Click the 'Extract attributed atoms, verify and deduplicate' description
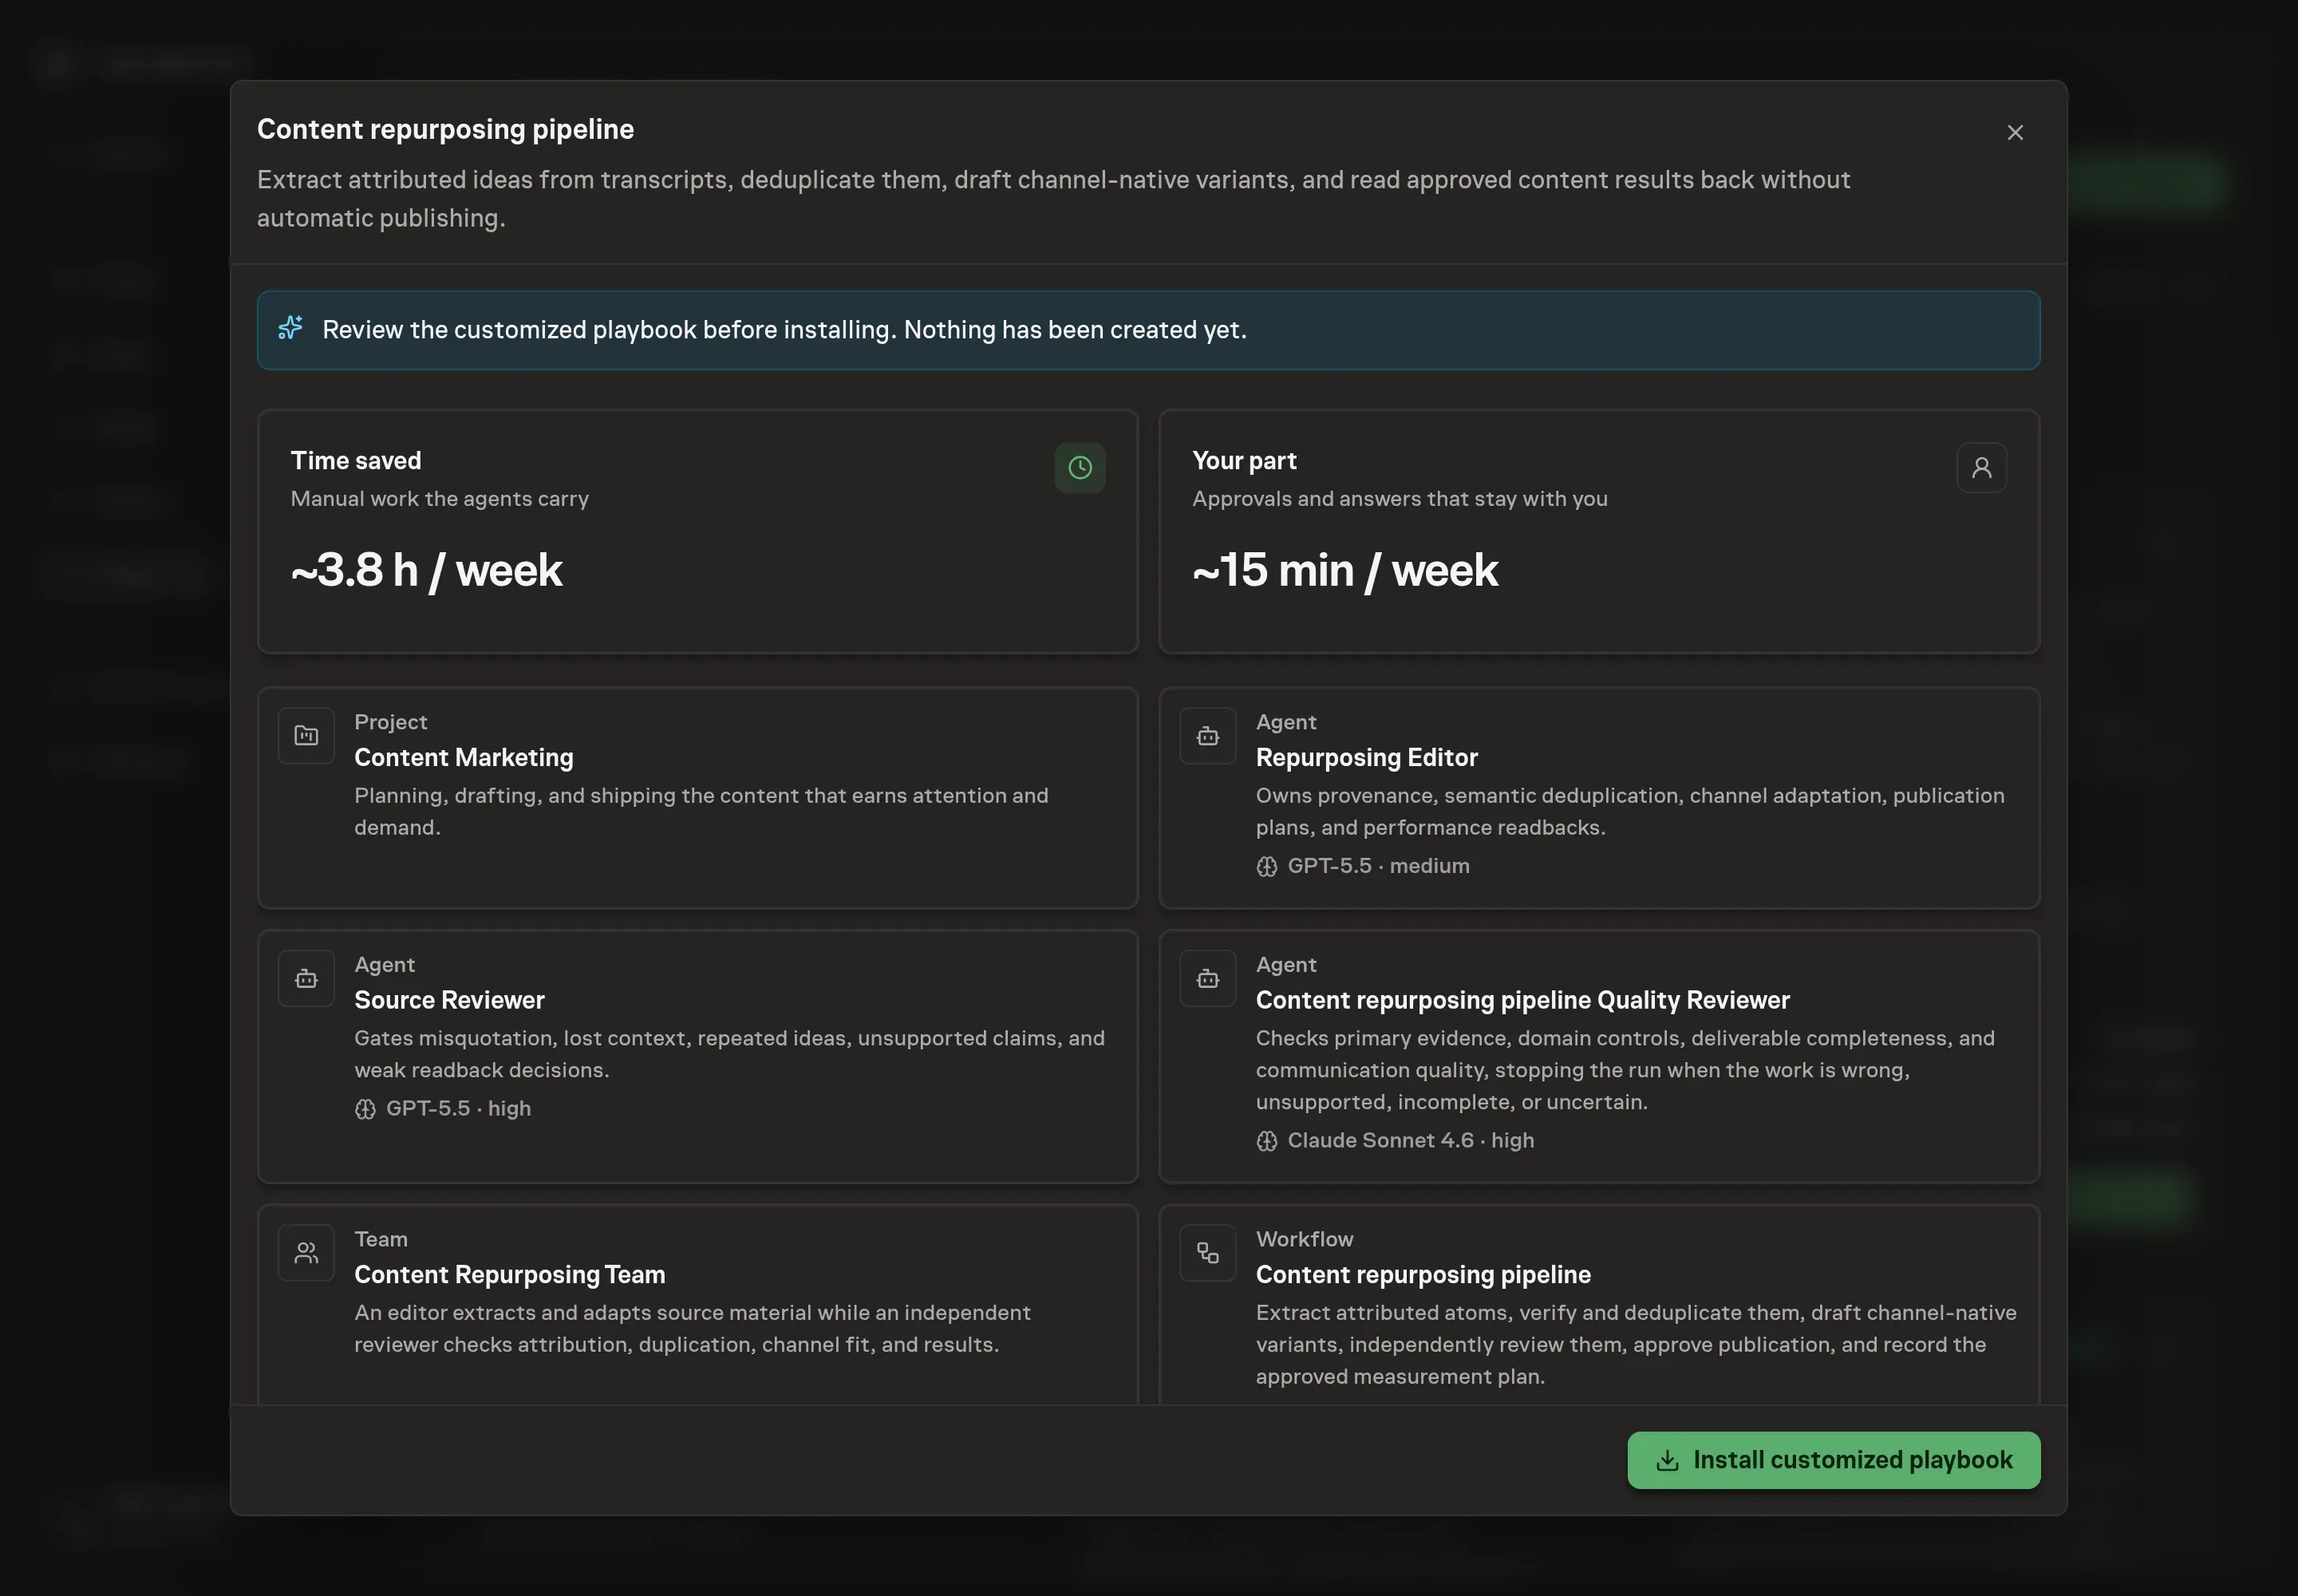Viewport: 2298px width, 1596px height. point(1636,1344)
